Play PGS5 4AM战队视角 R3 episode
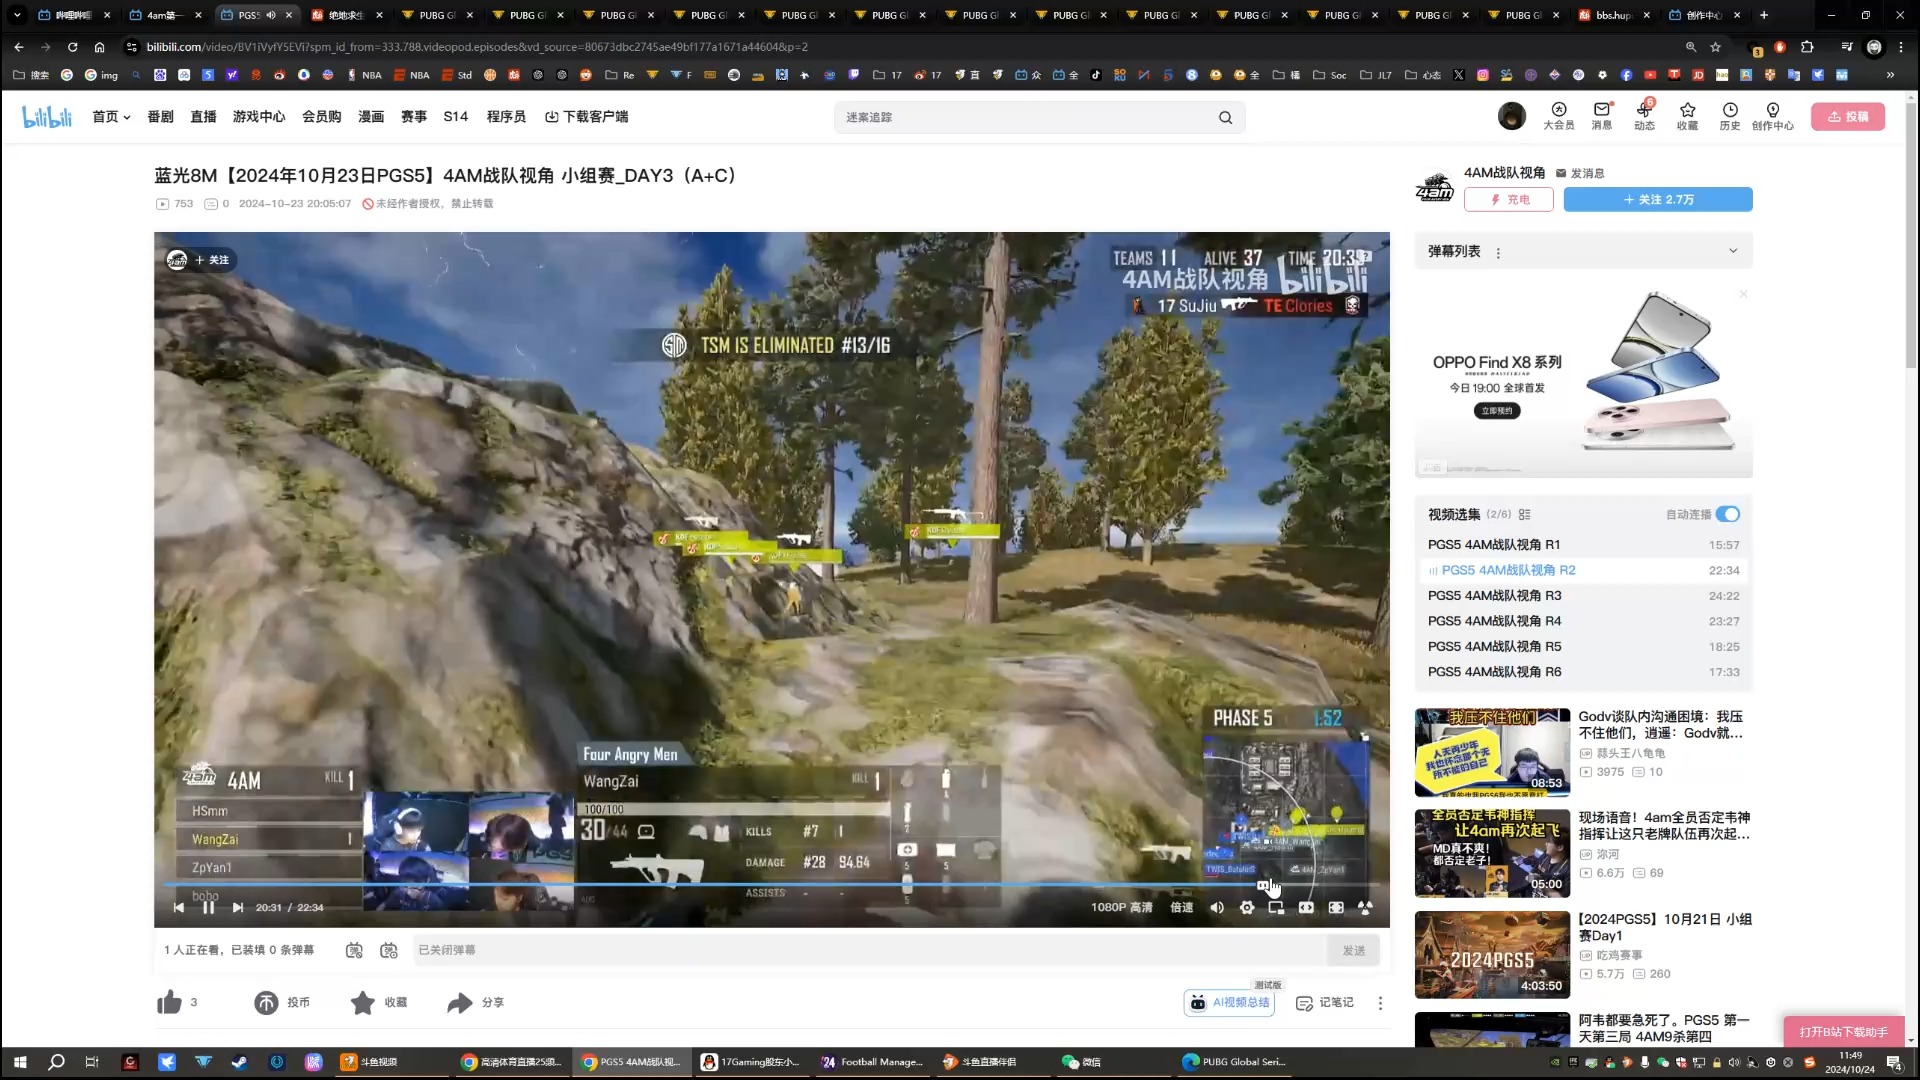Screen dimensions: 1920x1080 coord(1584,596)
